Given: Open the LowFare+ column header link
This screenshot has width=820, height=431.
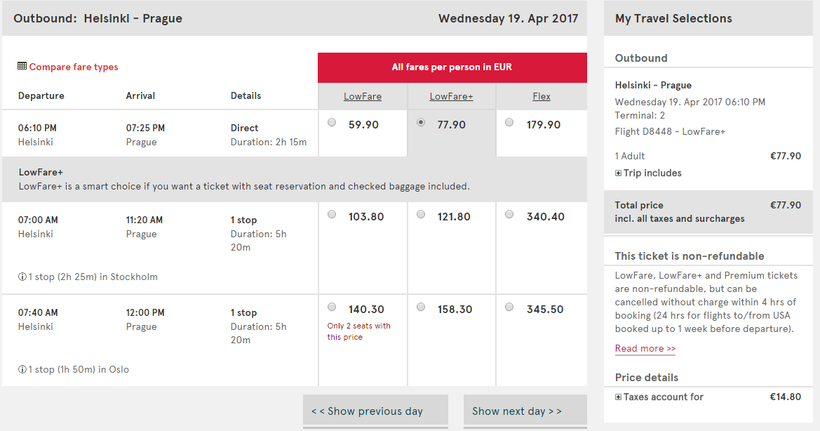Looking at the screenshot, I should [451, 96].
